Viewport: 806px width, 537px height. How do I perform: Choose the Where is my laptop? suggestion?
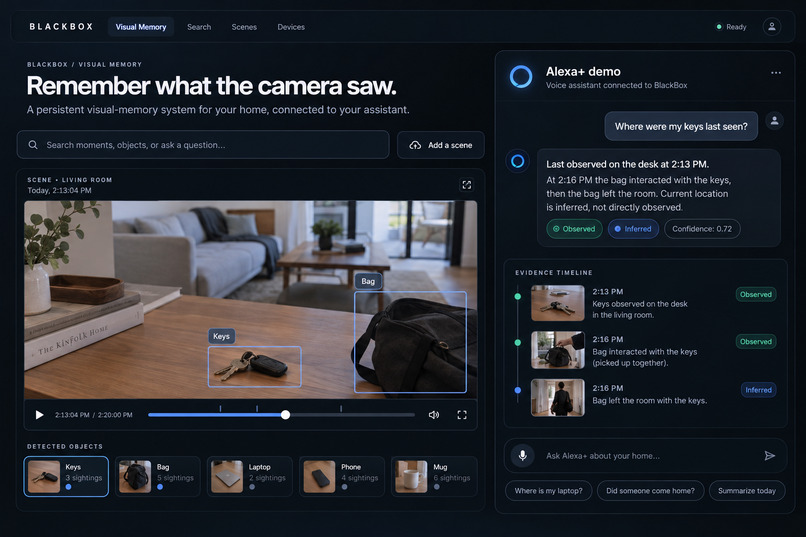(x=548, y=491)
